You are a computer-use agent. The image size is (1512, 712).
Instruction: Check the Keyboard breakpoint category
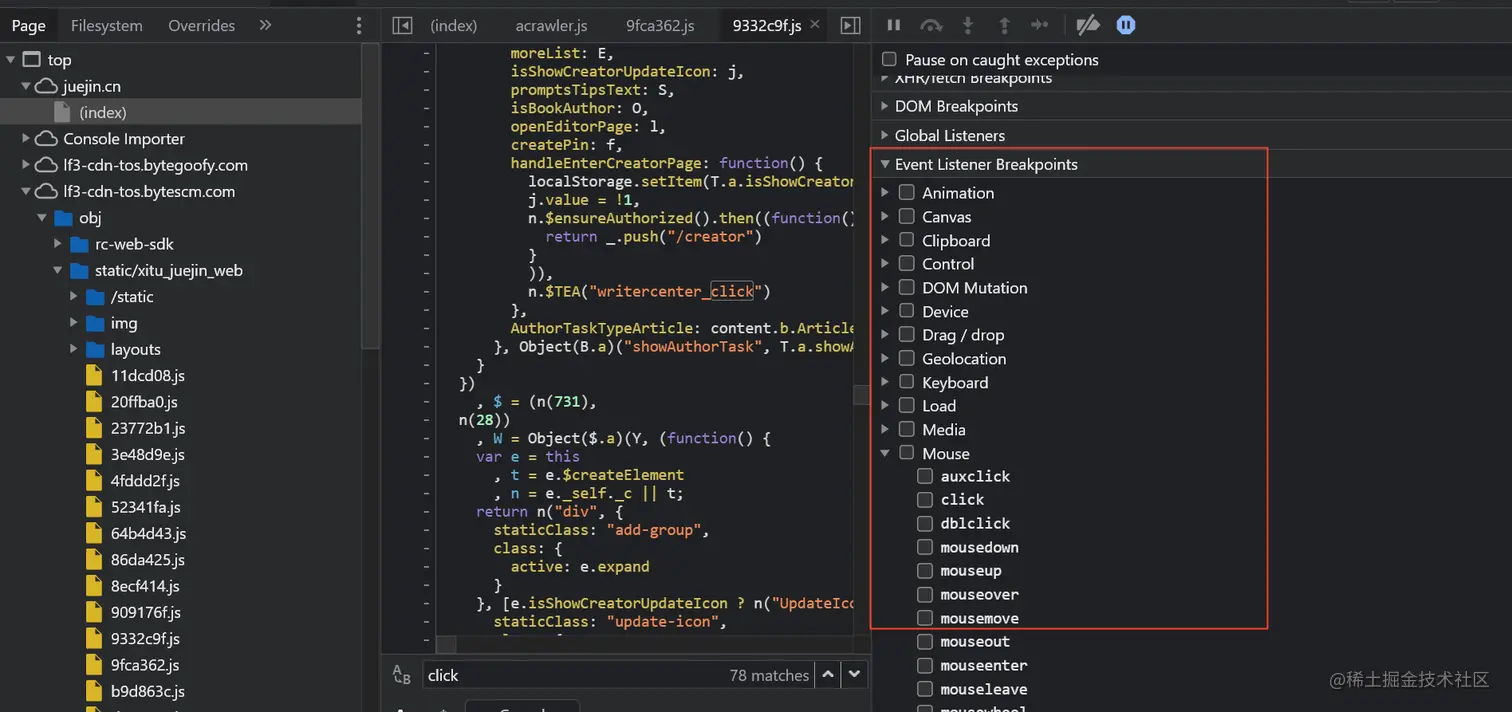point(906,382)
